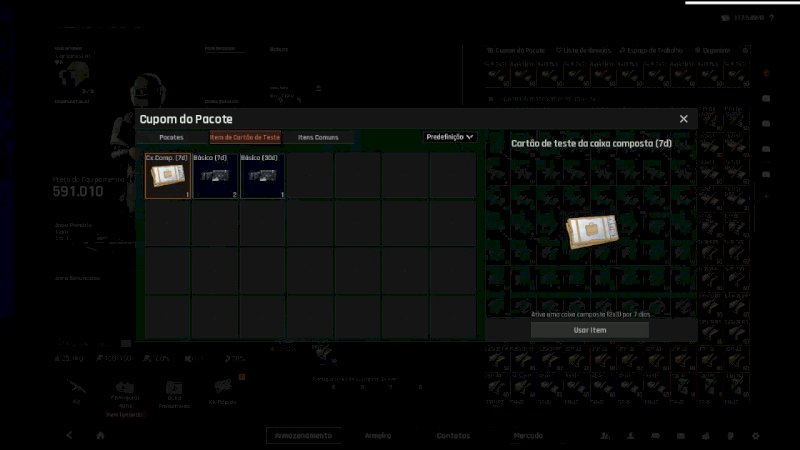Screen dimensions: 800x450
Task: Click the equipment price value 591.010
Action: (78, 191)
